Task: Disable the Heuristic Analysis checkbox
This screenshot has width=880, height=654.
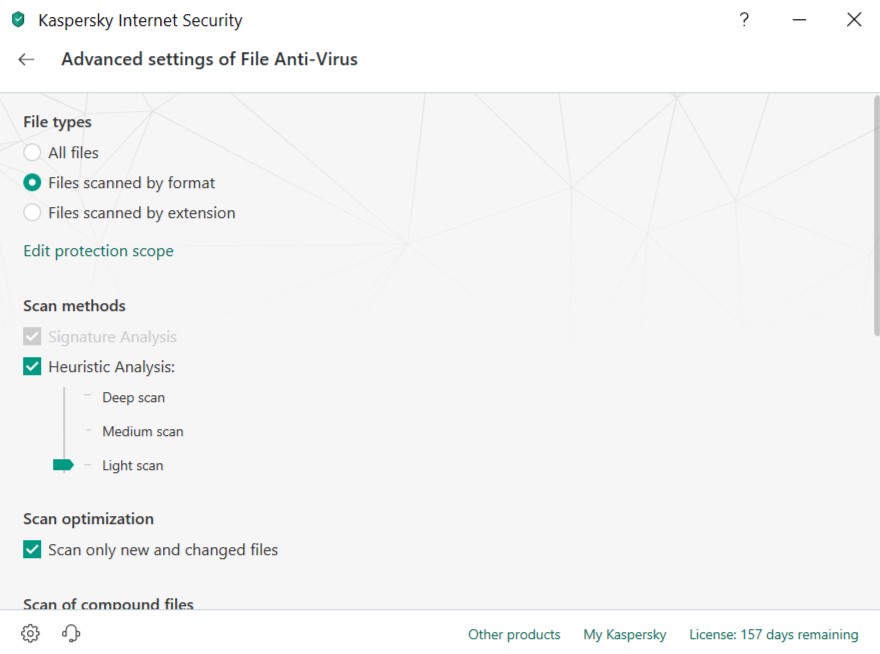Action: 32,367
